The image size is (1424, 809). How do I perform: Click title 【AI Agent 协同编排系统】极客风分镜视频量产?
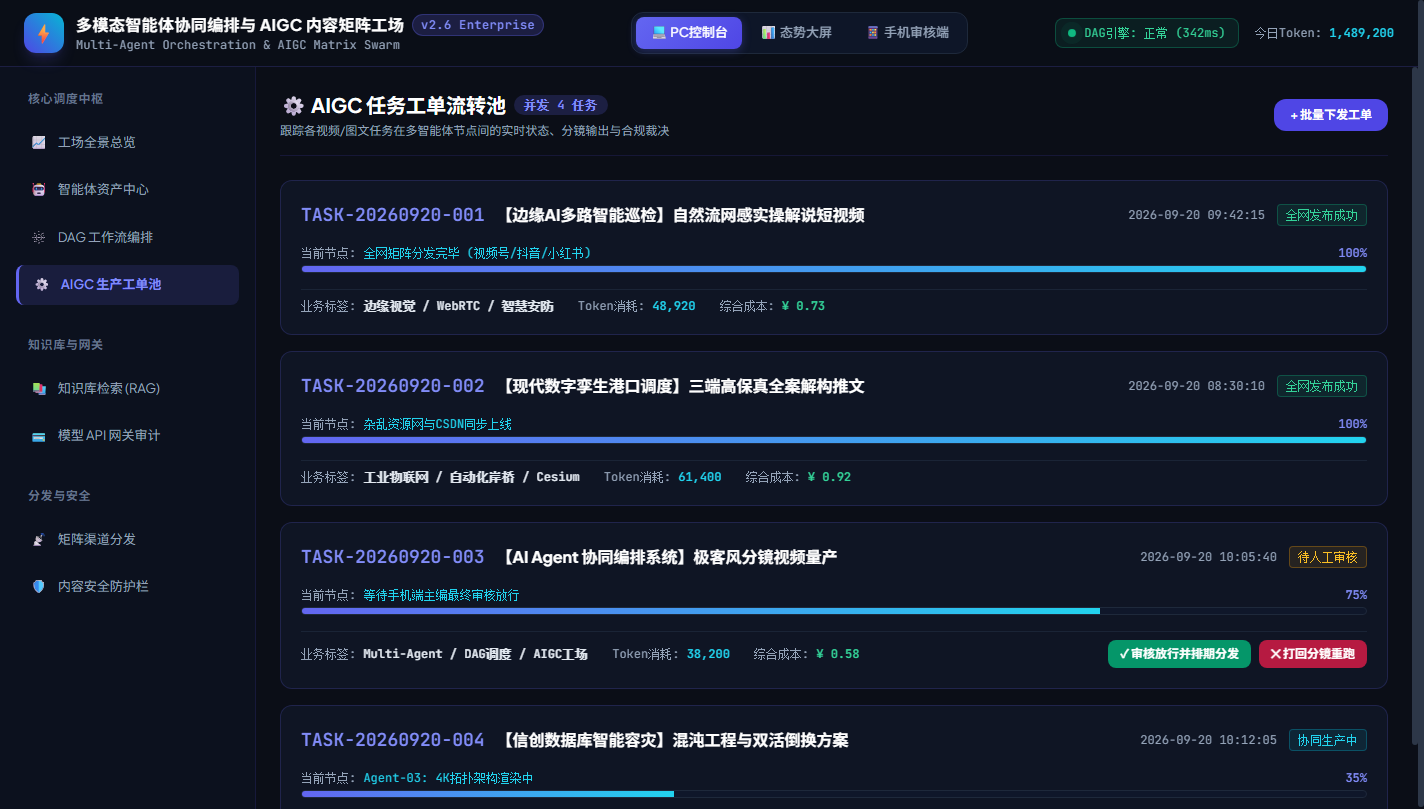pos(667,557)
